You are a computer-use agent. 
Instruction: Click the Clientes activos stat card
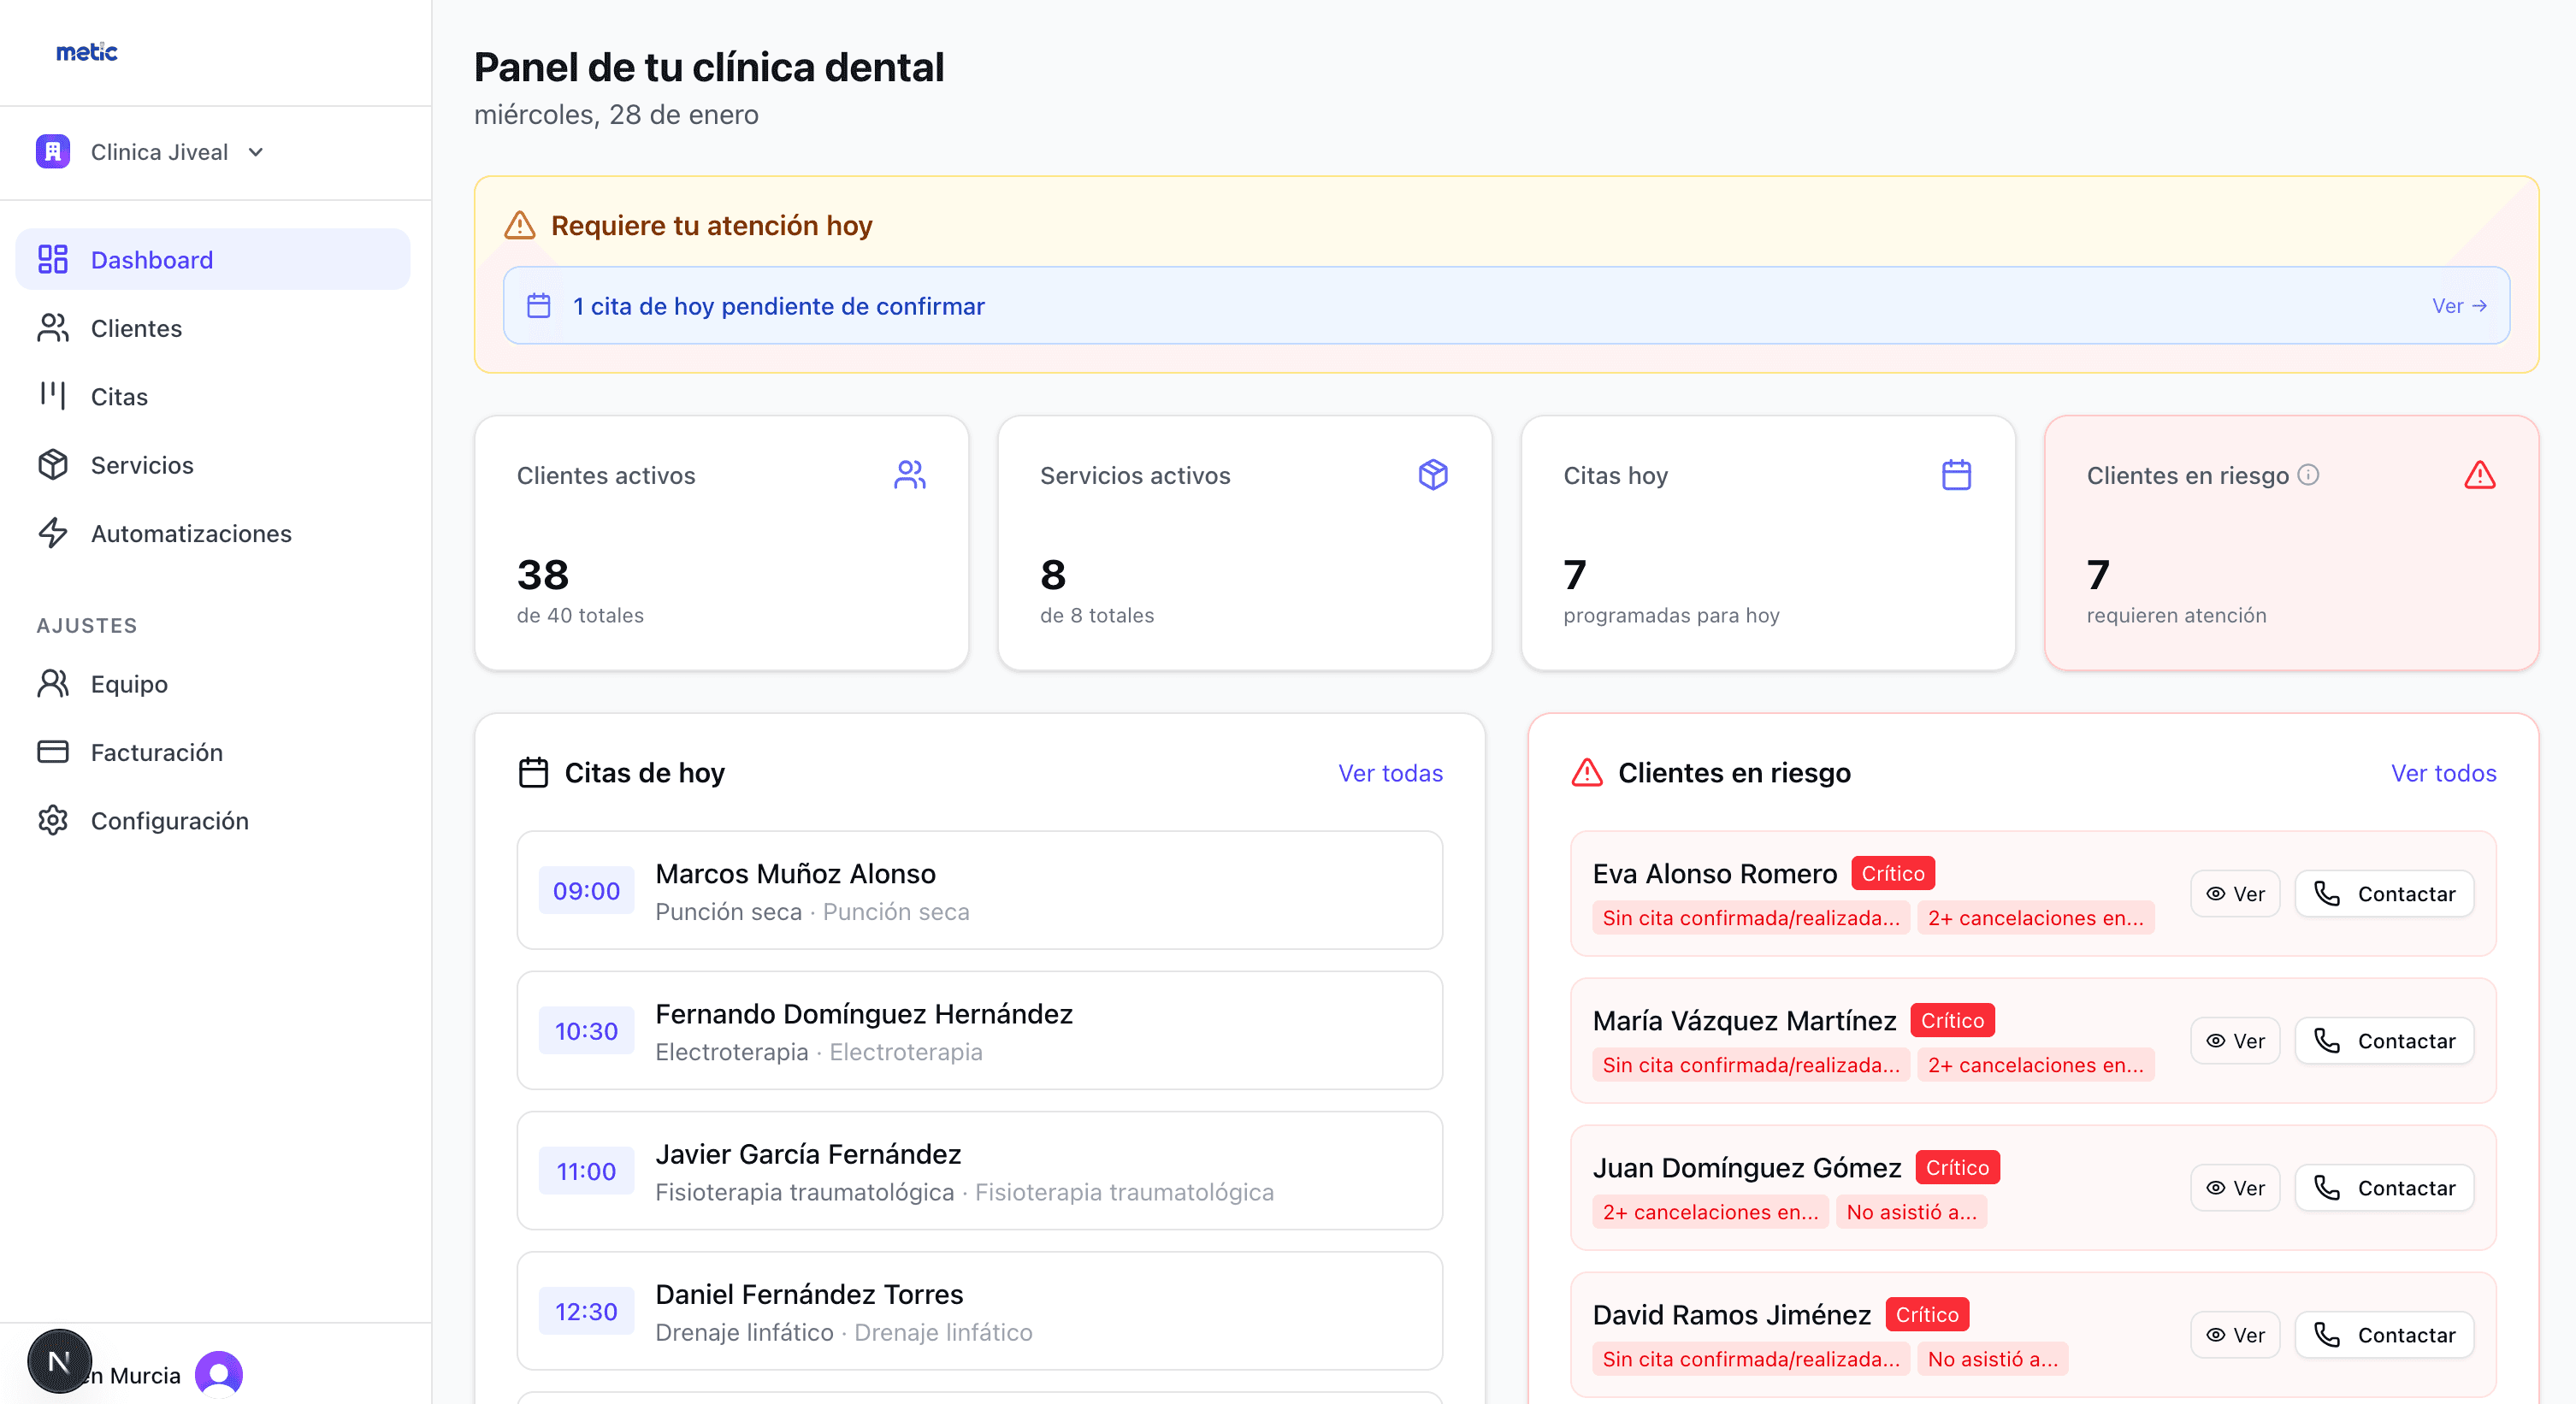point(721,543)
